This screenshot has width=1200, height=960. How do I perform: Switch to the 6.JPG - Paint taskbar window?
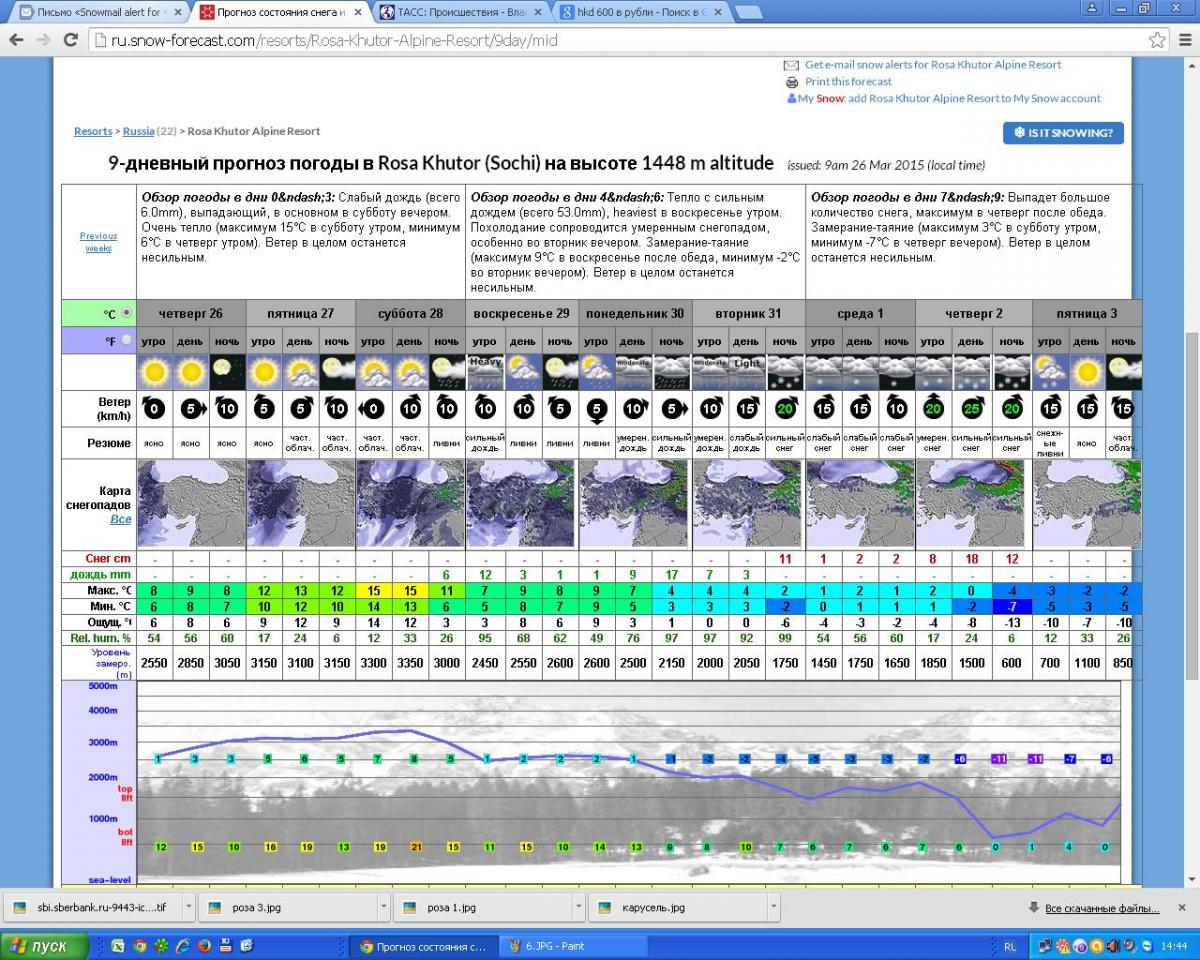point(572,946)
